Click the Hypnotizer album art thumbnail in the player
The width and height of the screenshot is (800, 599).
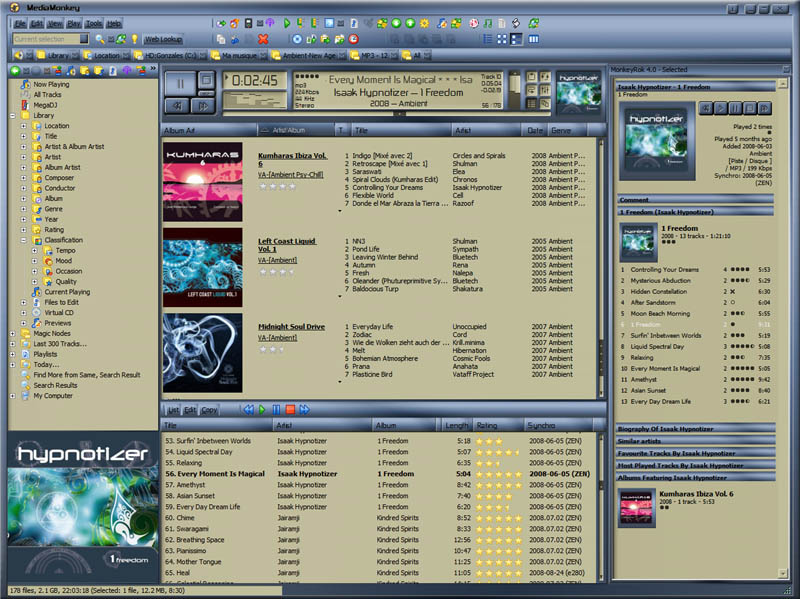tap(579, 93)
